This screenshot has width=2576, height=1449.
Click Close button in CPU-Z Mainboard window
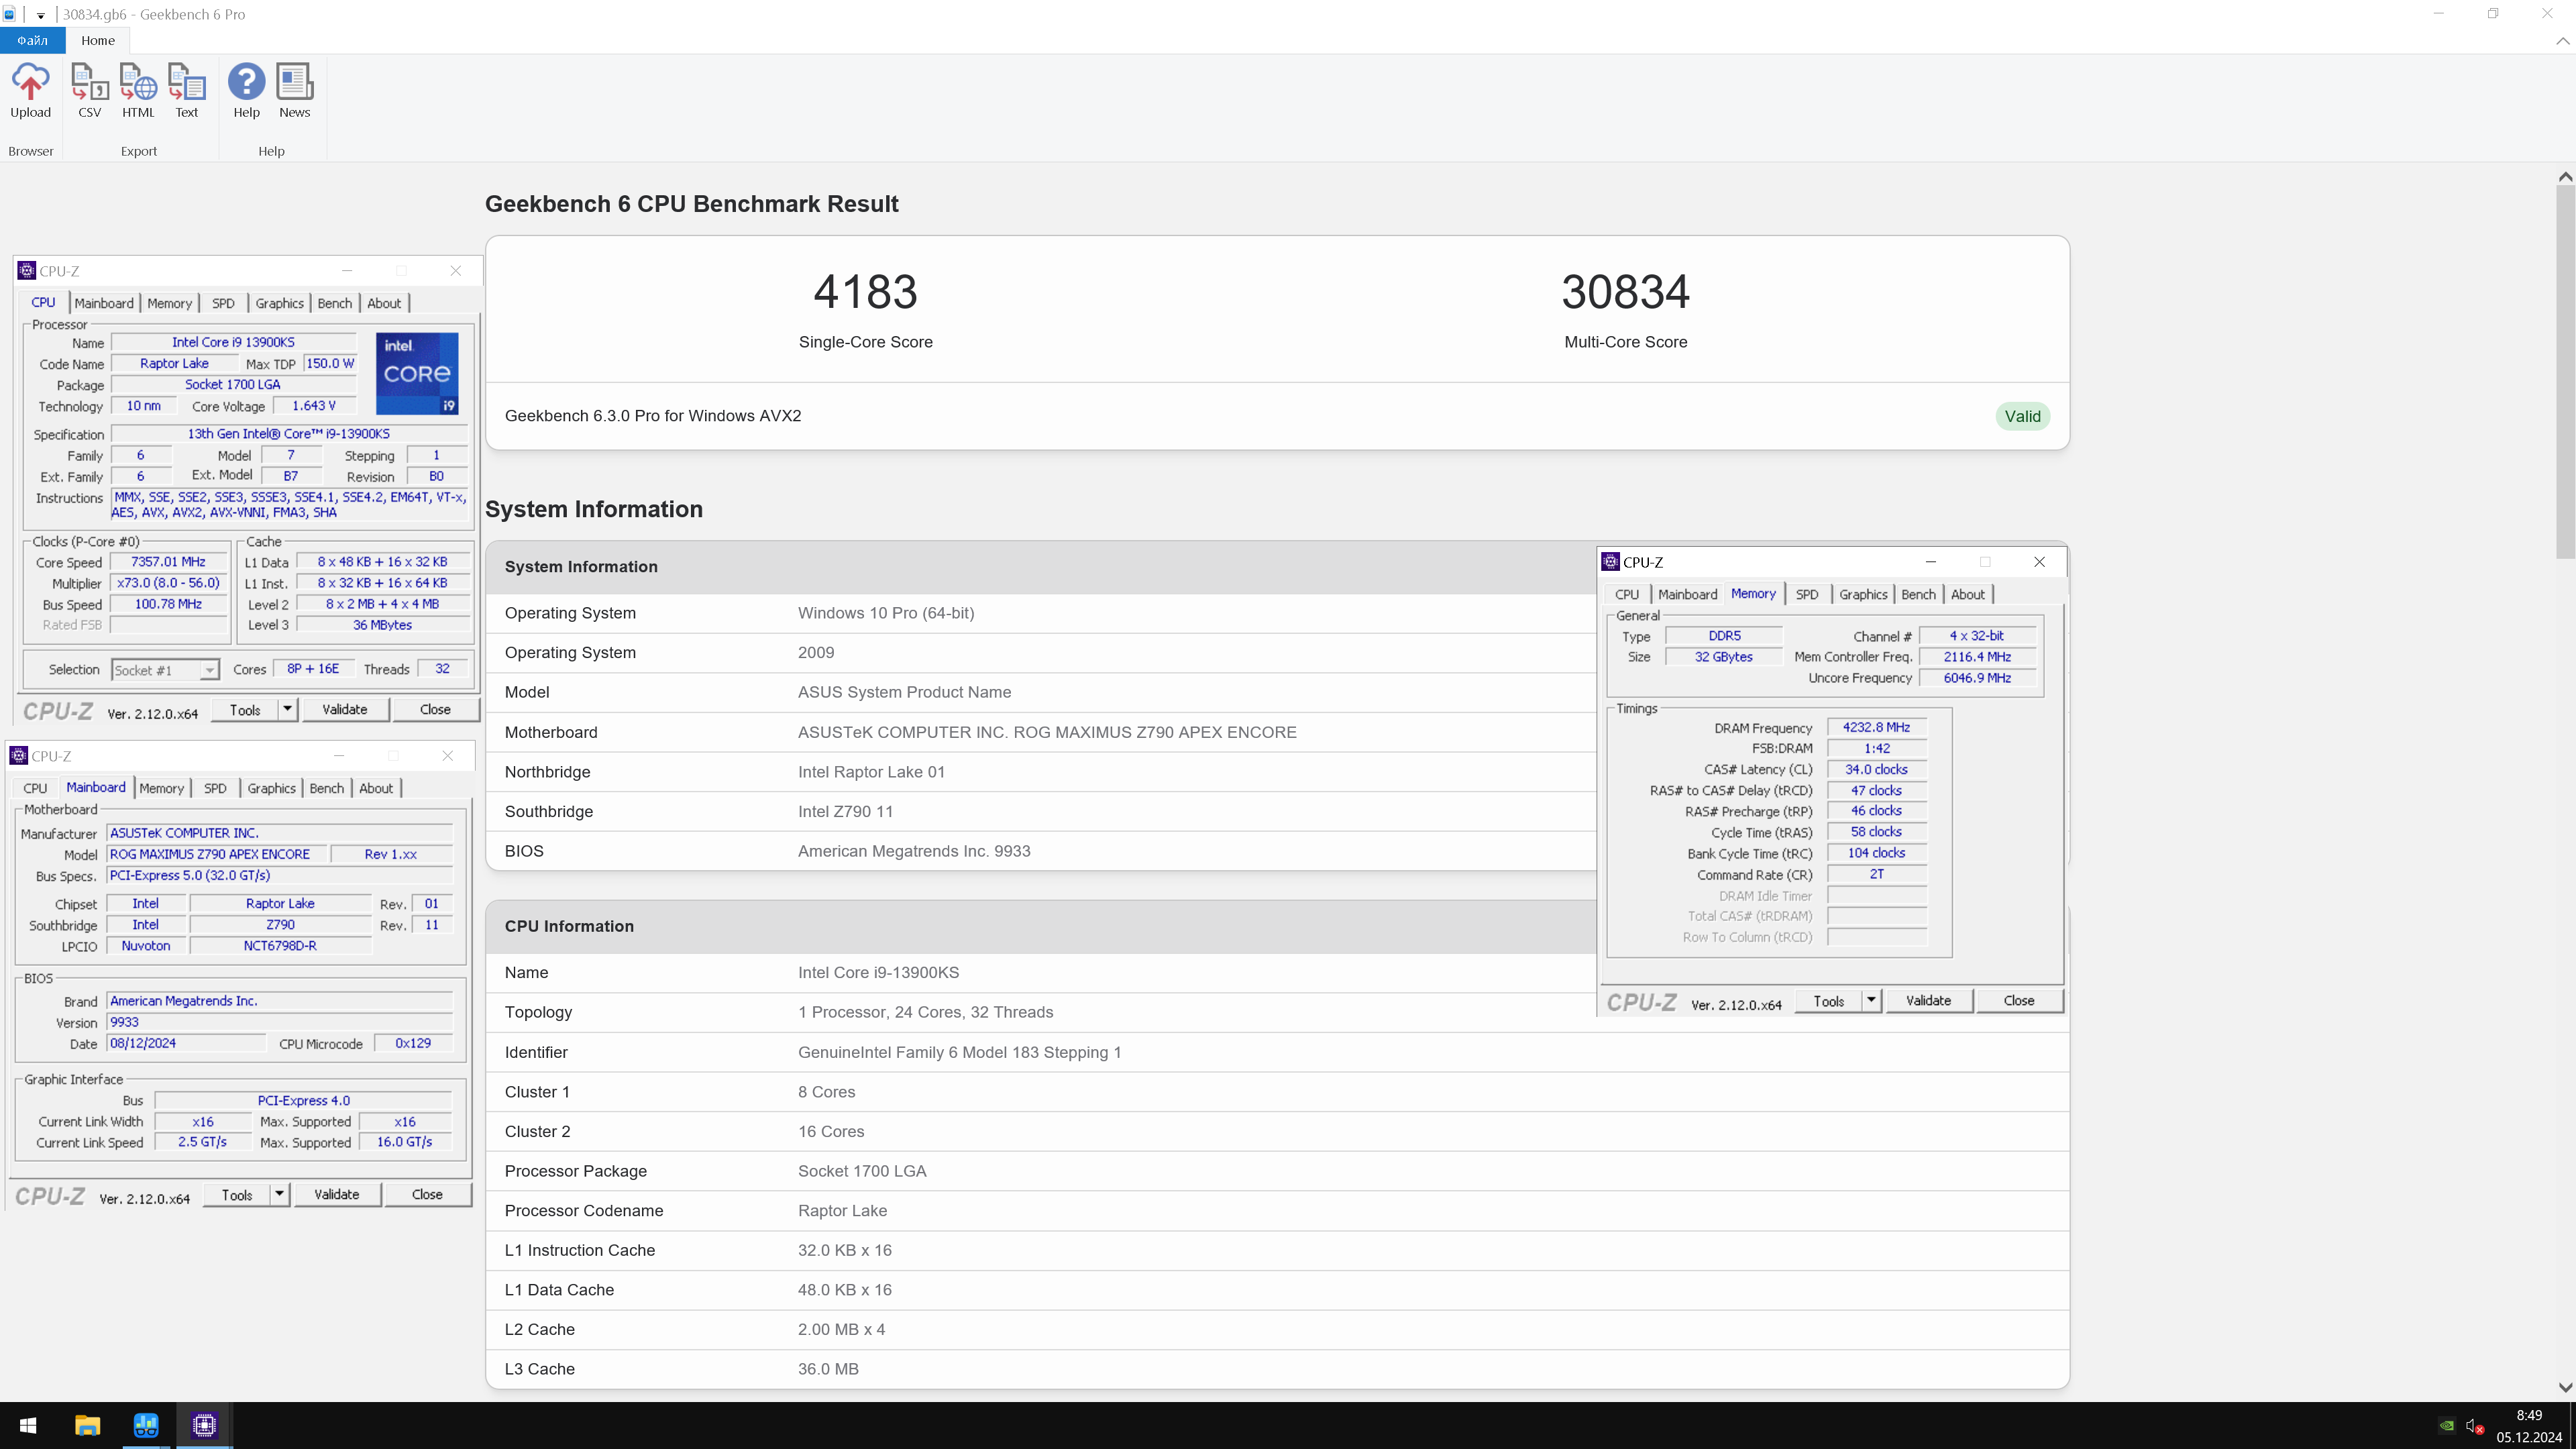(427, 1194)
